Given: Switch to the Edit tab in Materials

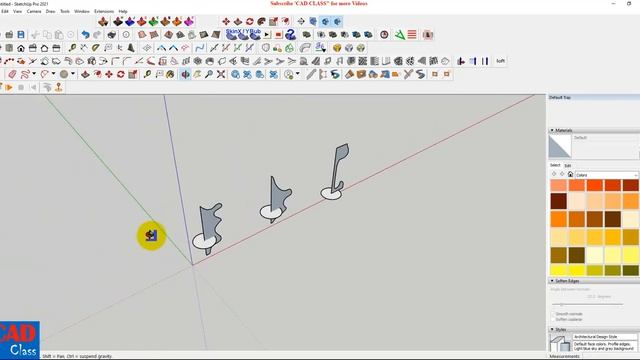Looking at the screenshot, I should click(567, 166).
